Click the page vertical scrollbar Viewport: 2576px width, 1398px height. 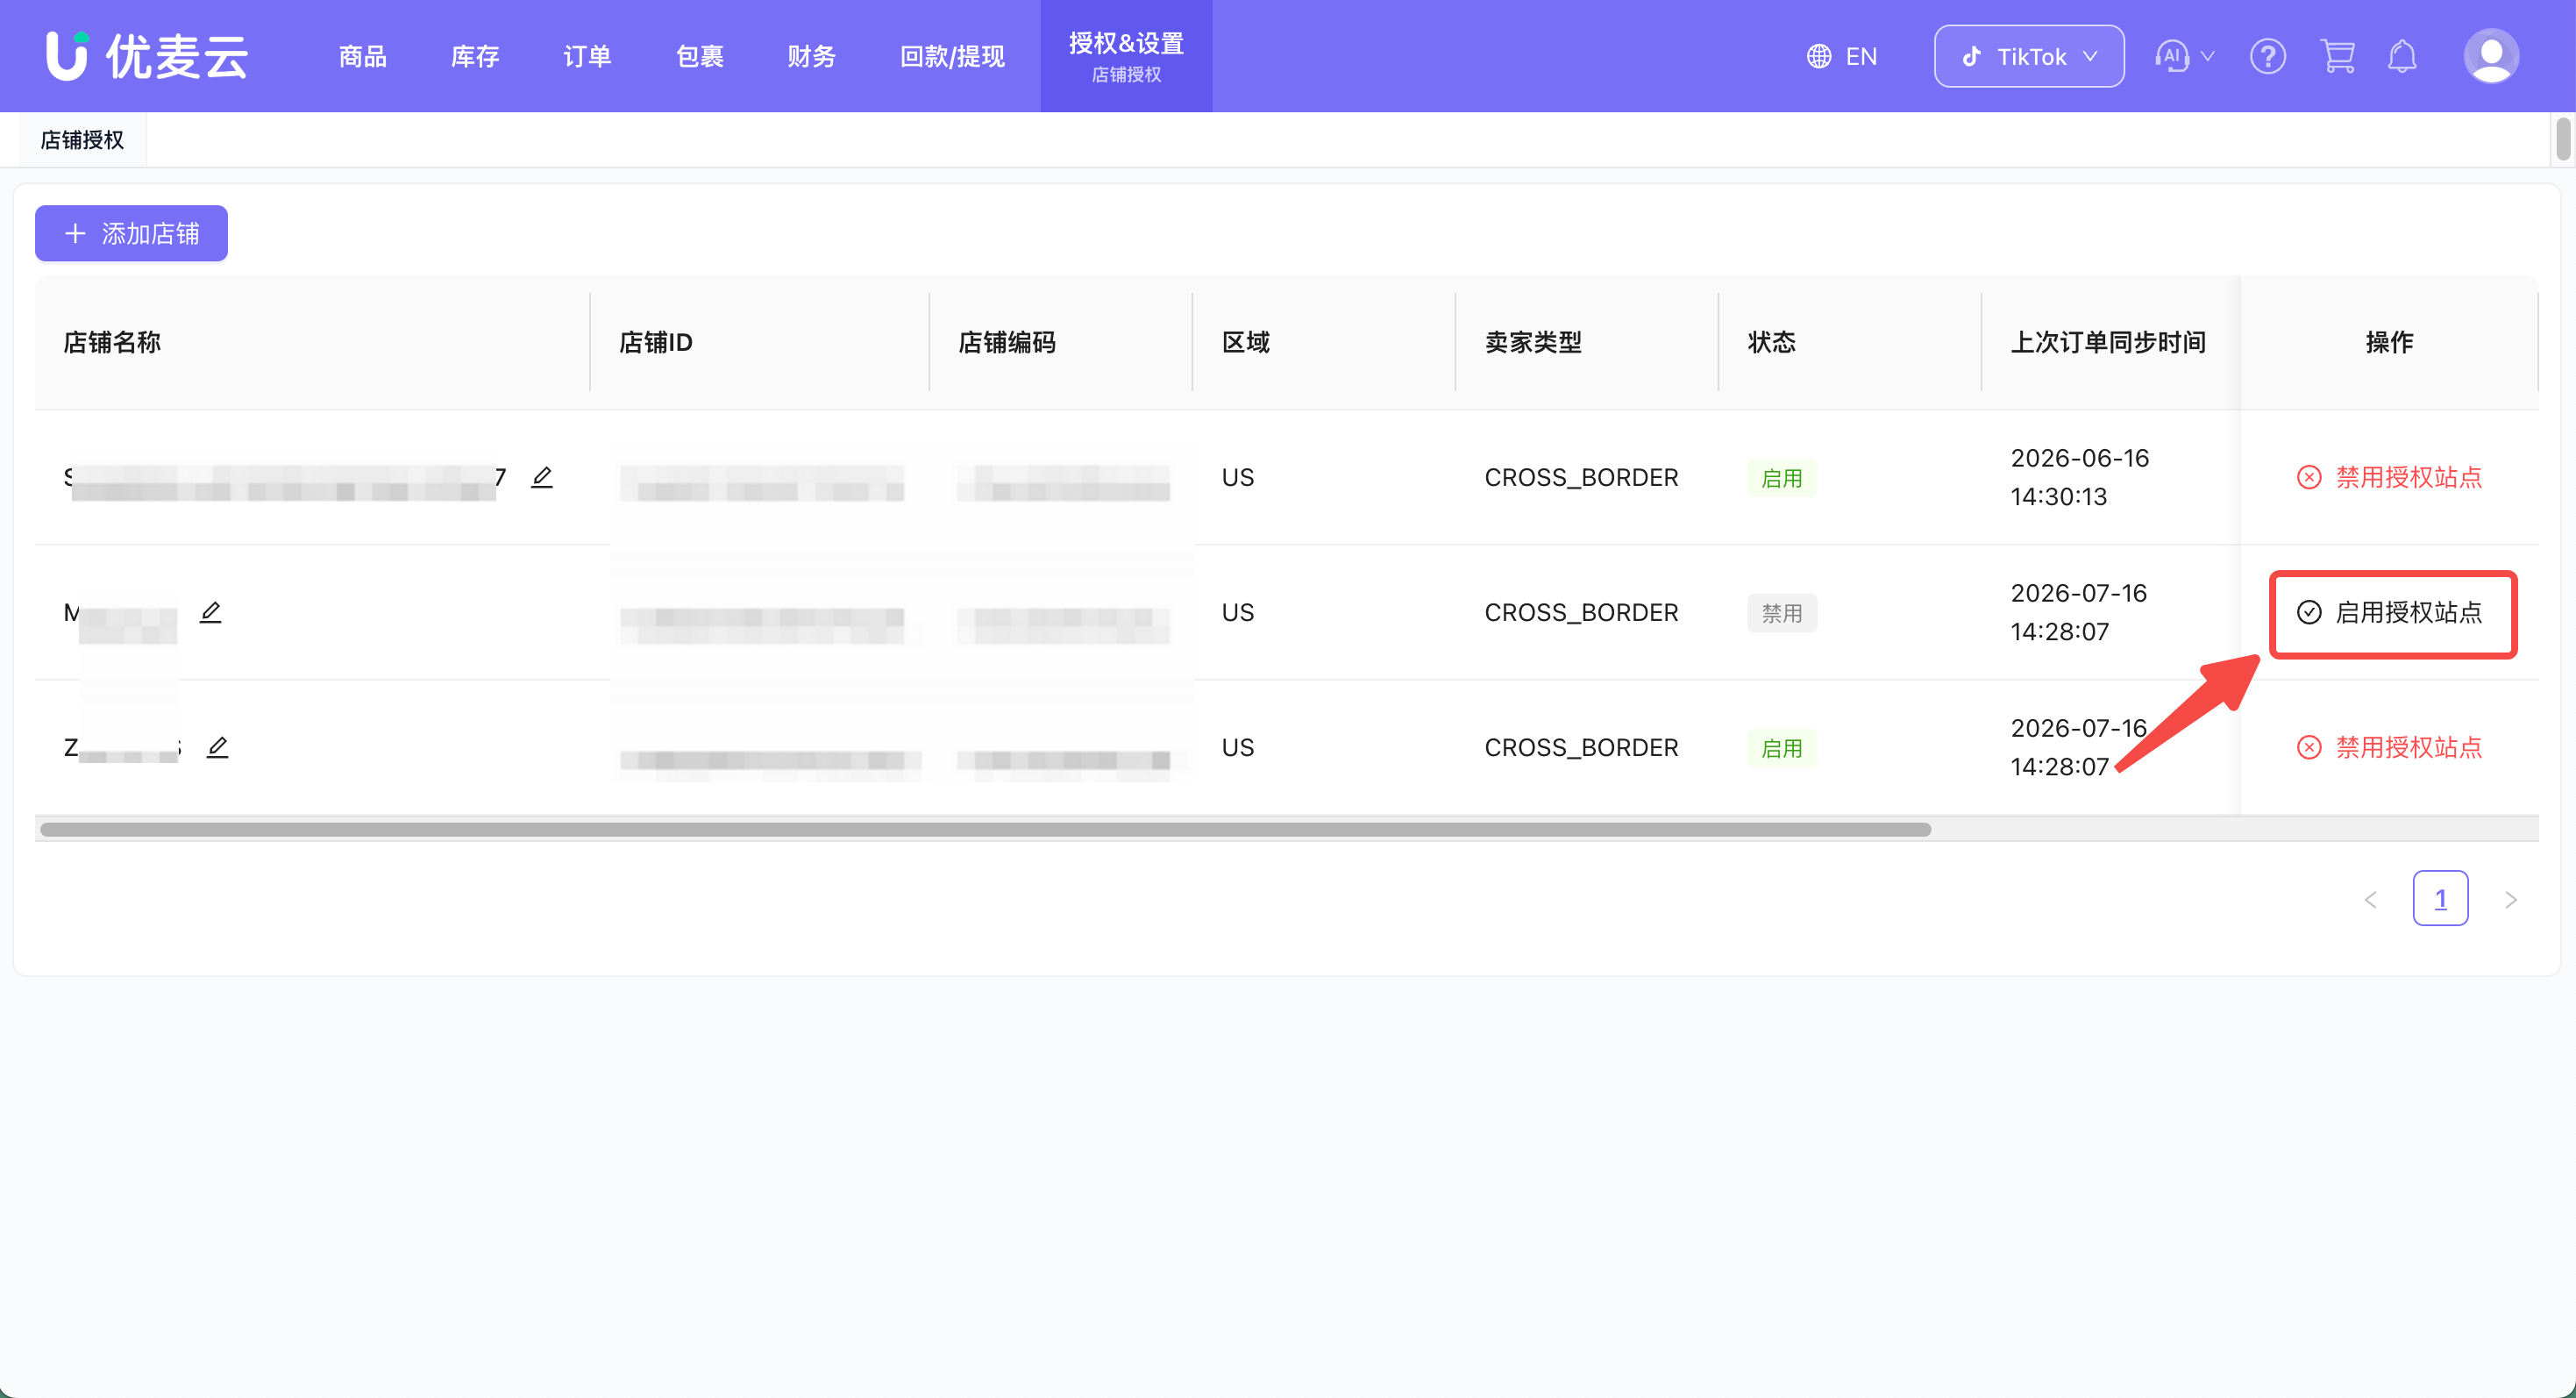(2563, 139)
